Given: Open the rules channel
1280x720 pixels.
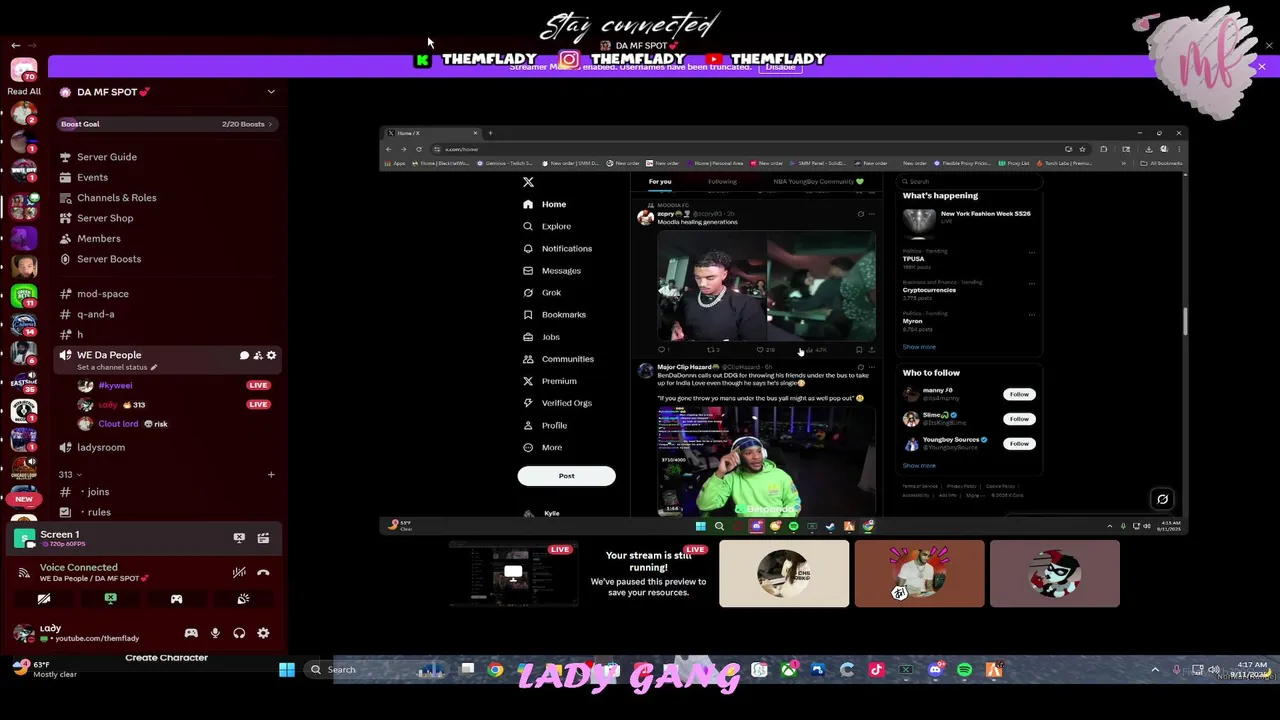Looking at the screenshot, I should tap(98, 512).
